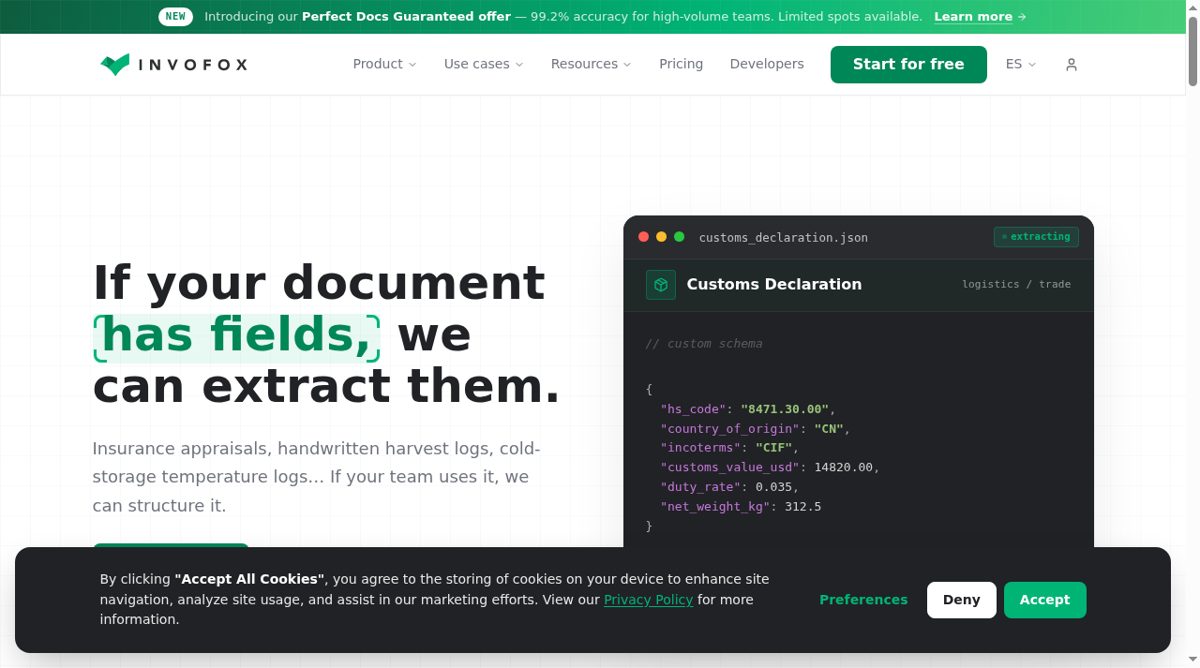This screenshot has width=1200, height=668.
Task: Open the Developers page
Action: [x=767, y=64]
